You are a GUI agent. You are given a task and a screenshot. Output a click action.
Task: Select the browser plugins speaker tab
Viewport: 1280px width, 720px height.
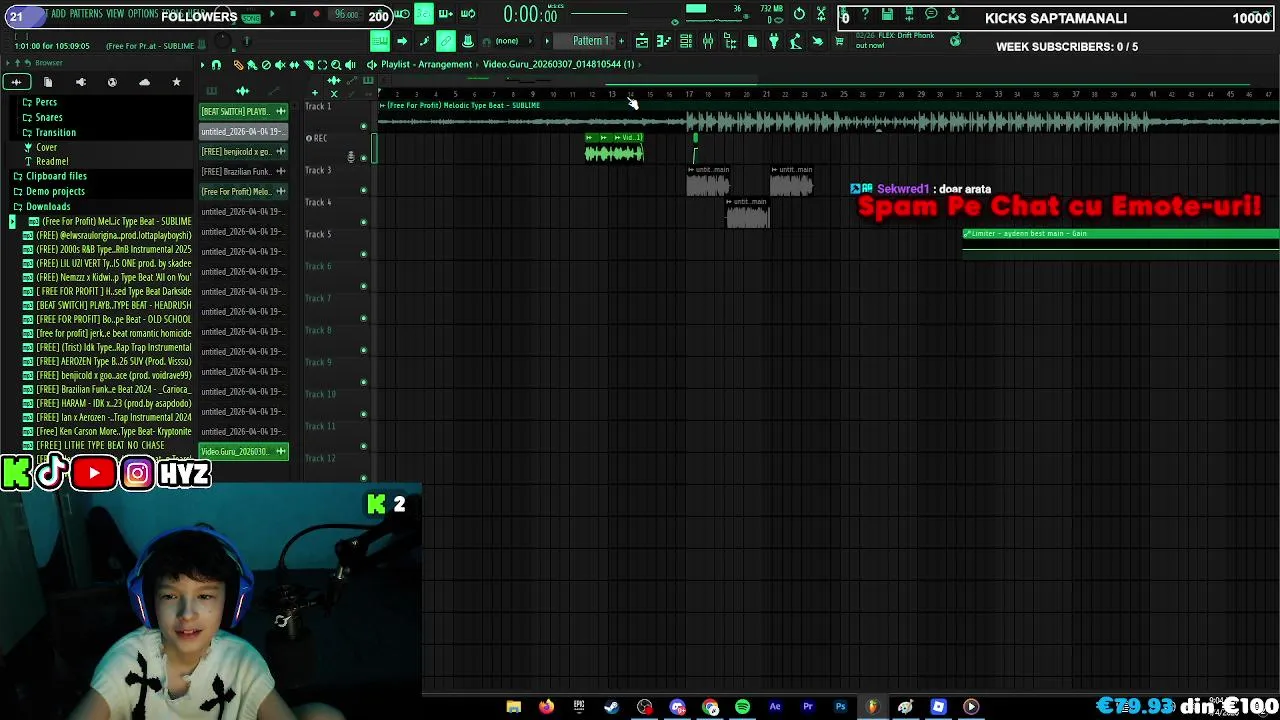tap(80, 82)
